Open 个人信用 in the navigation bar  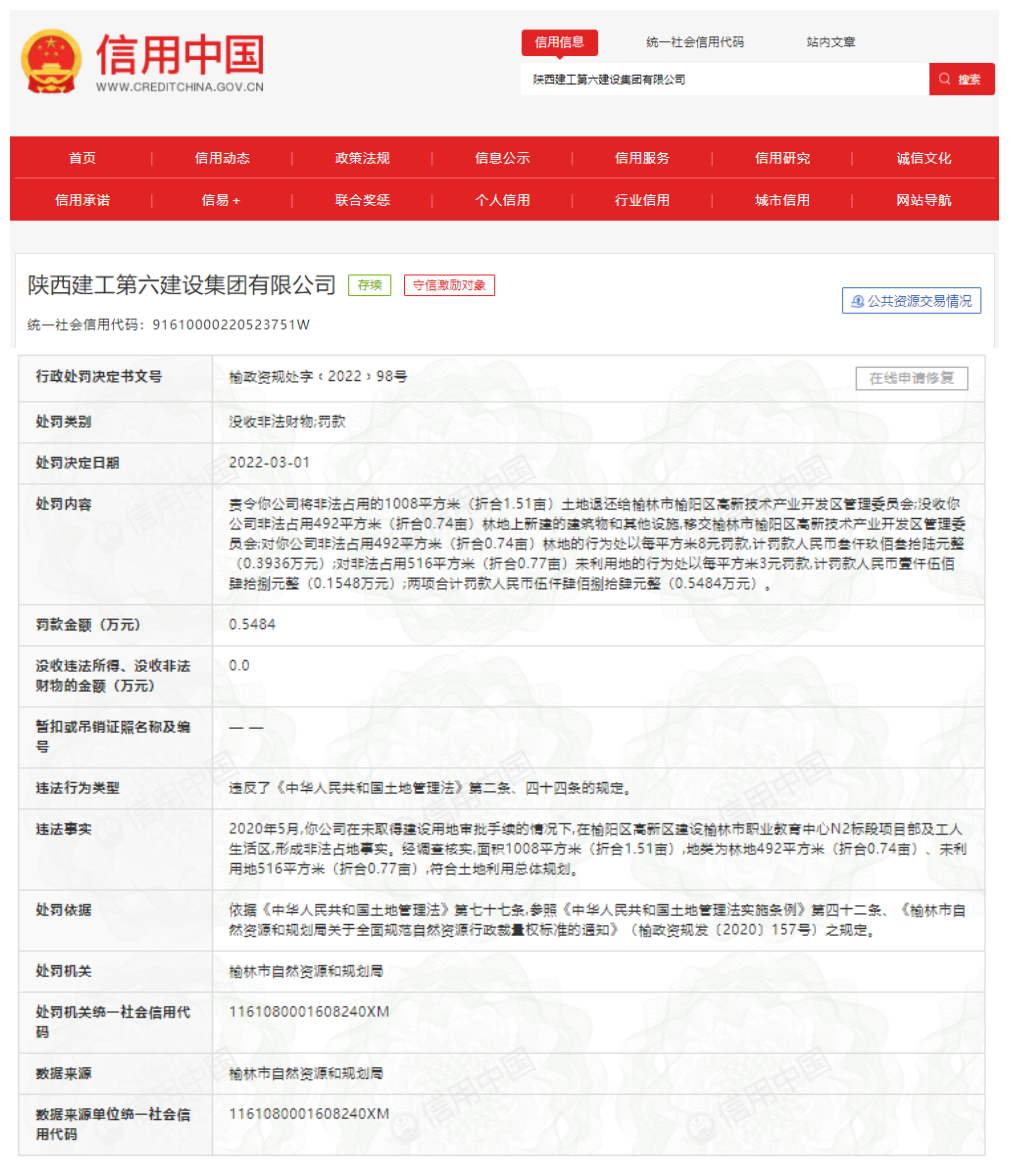pos(502,200)
